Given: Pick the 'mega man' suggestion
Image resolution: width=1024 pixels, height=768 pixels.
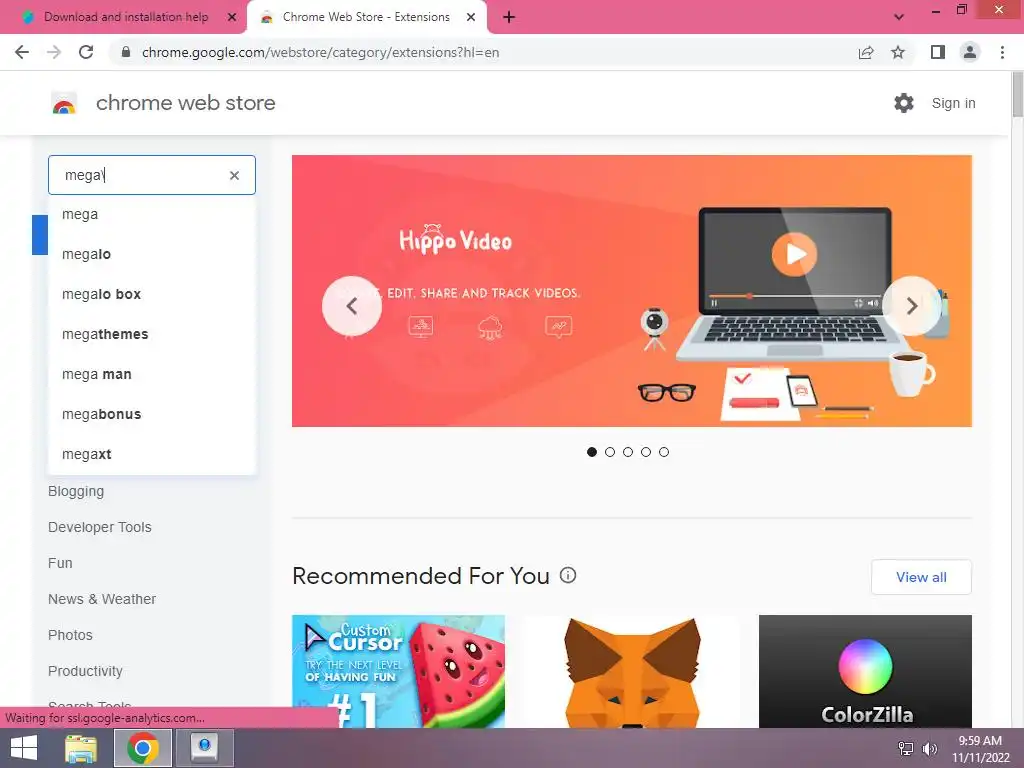Looking at the screenshot, I should click(x=152, y=374).
